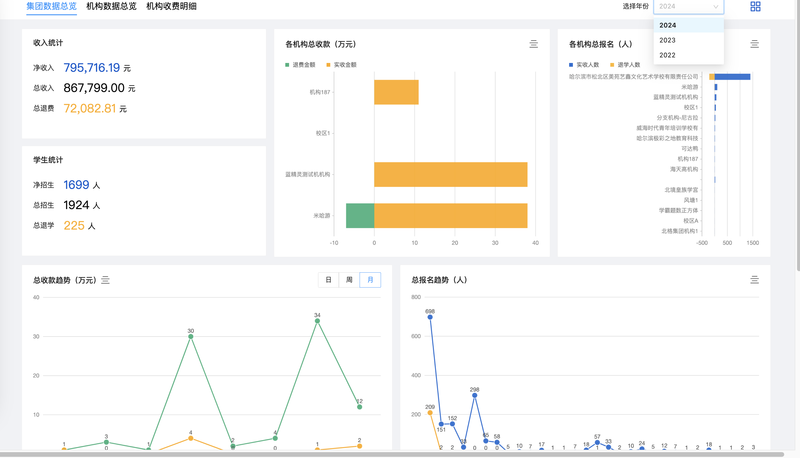Select the 周 trend granularity button
The width and height of the screenshot is (800, 458).
click(349, 279)
